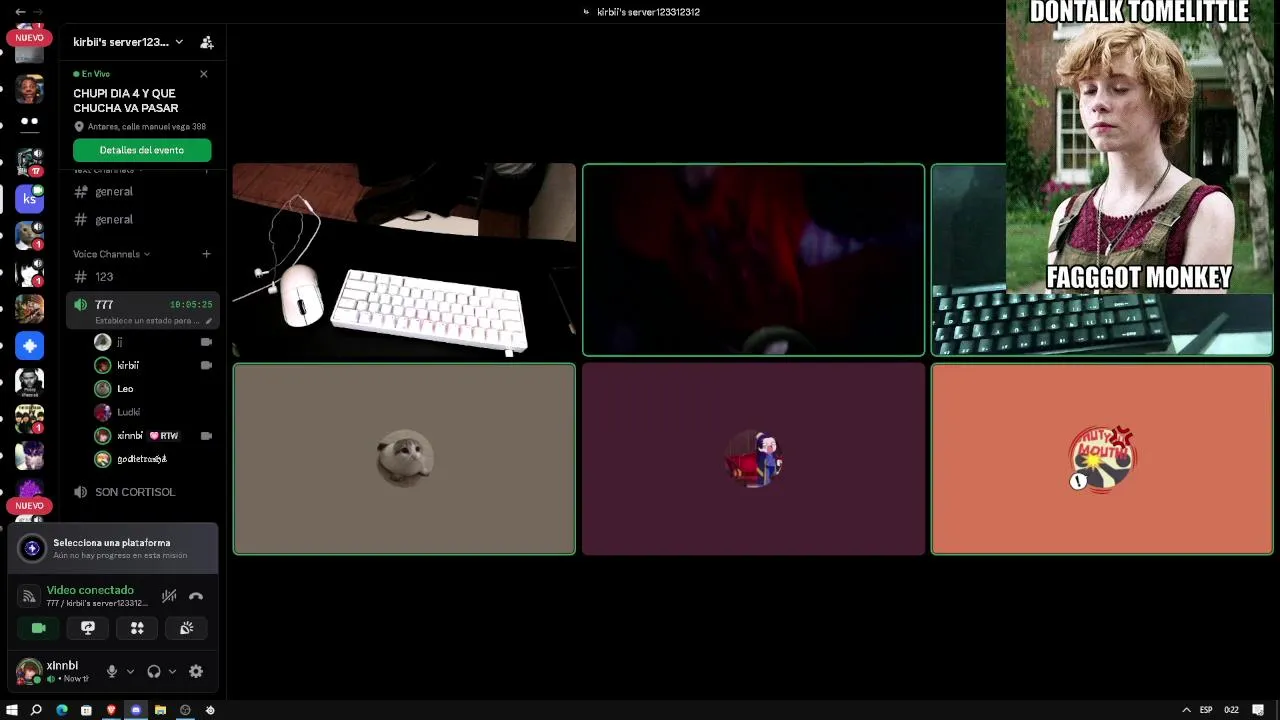Open the Brave browser taskbar icon
The width and height of the screenshot is (1280, 720).
tap(111, 710)
